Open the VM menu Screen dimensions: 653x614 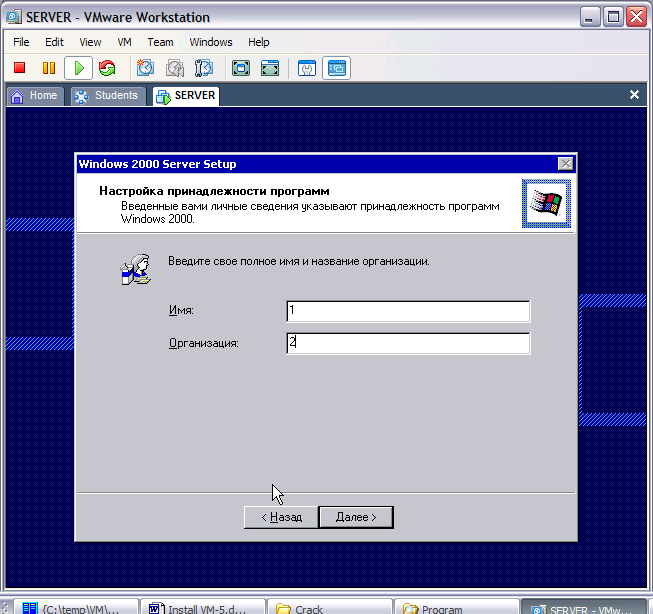(x=124, y=42)
